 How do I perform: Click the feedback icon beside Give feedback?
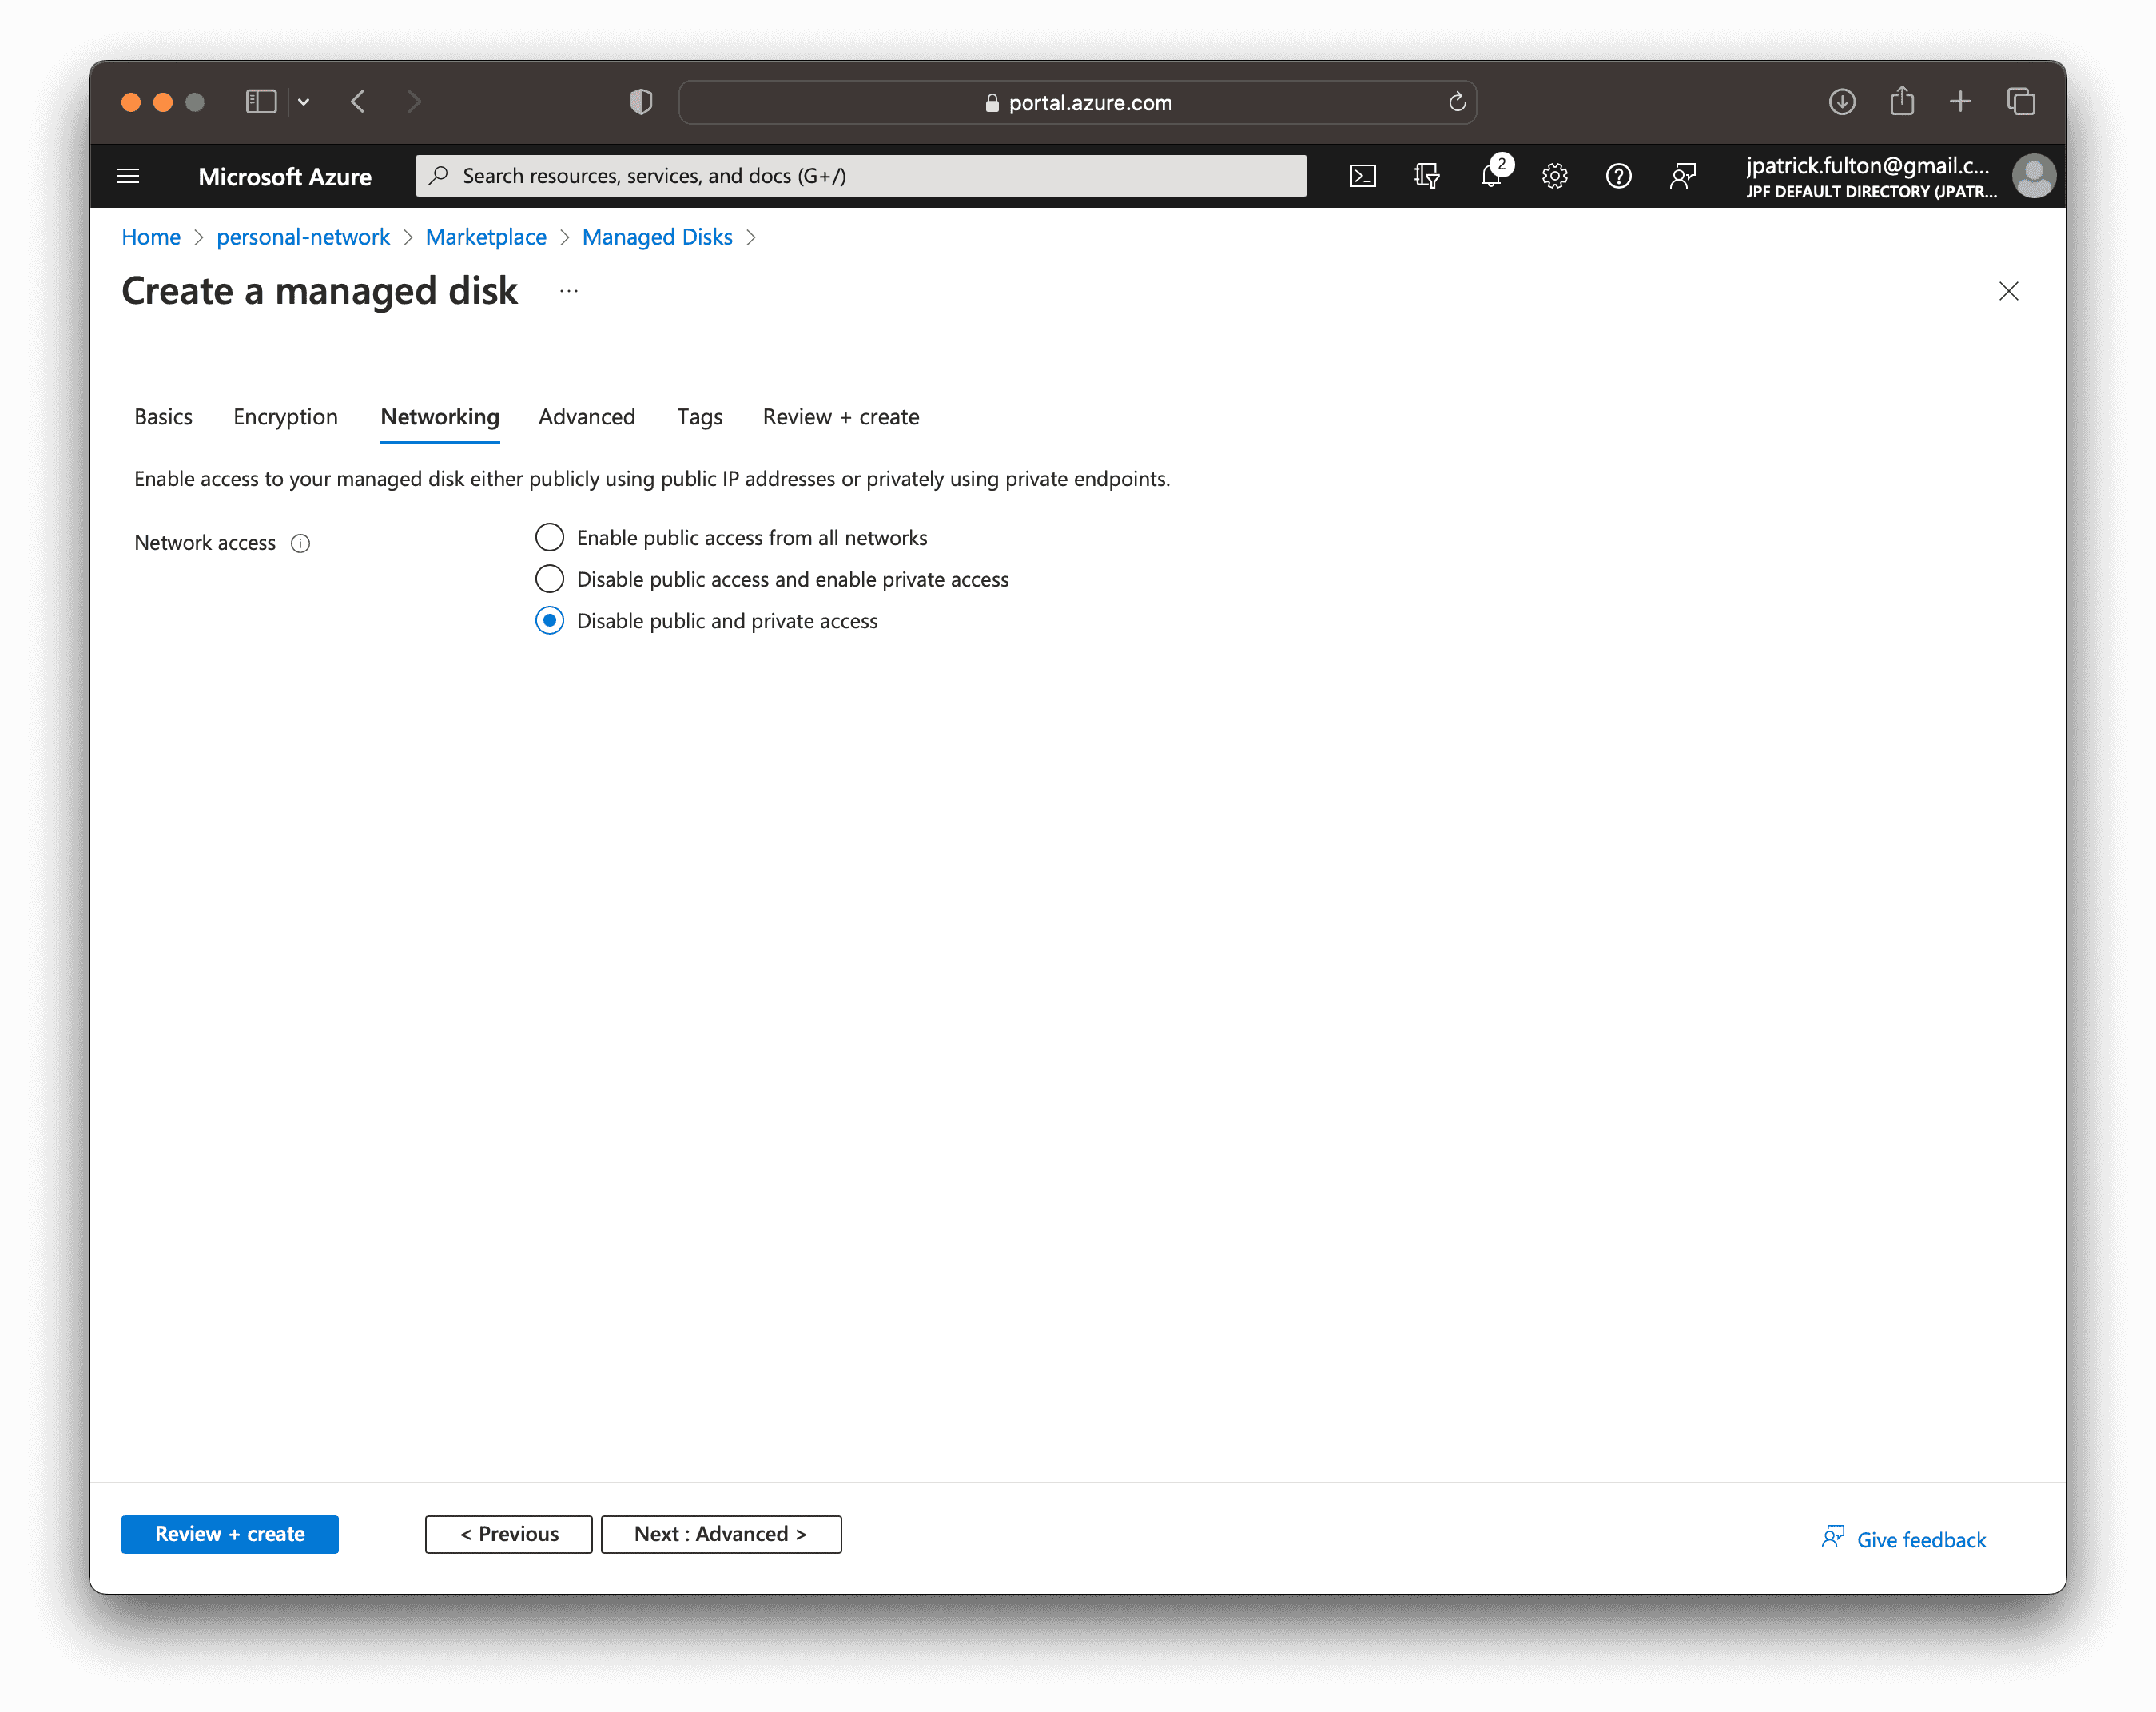click(1832, 1537)
